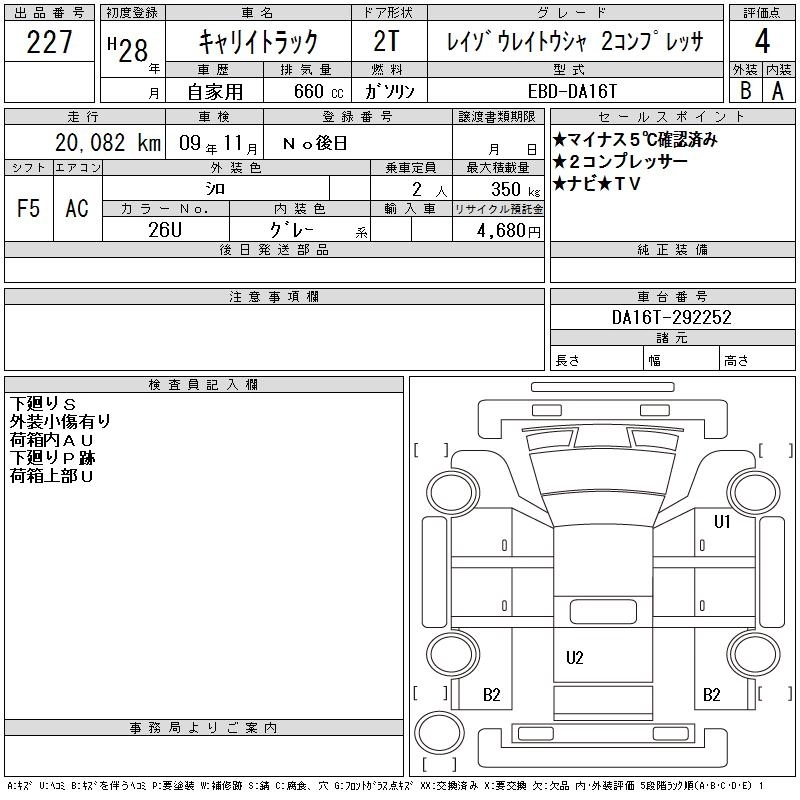Click the 出品番号 header
This screenshot has width=800, height=800.
click(x=49, y=13)
